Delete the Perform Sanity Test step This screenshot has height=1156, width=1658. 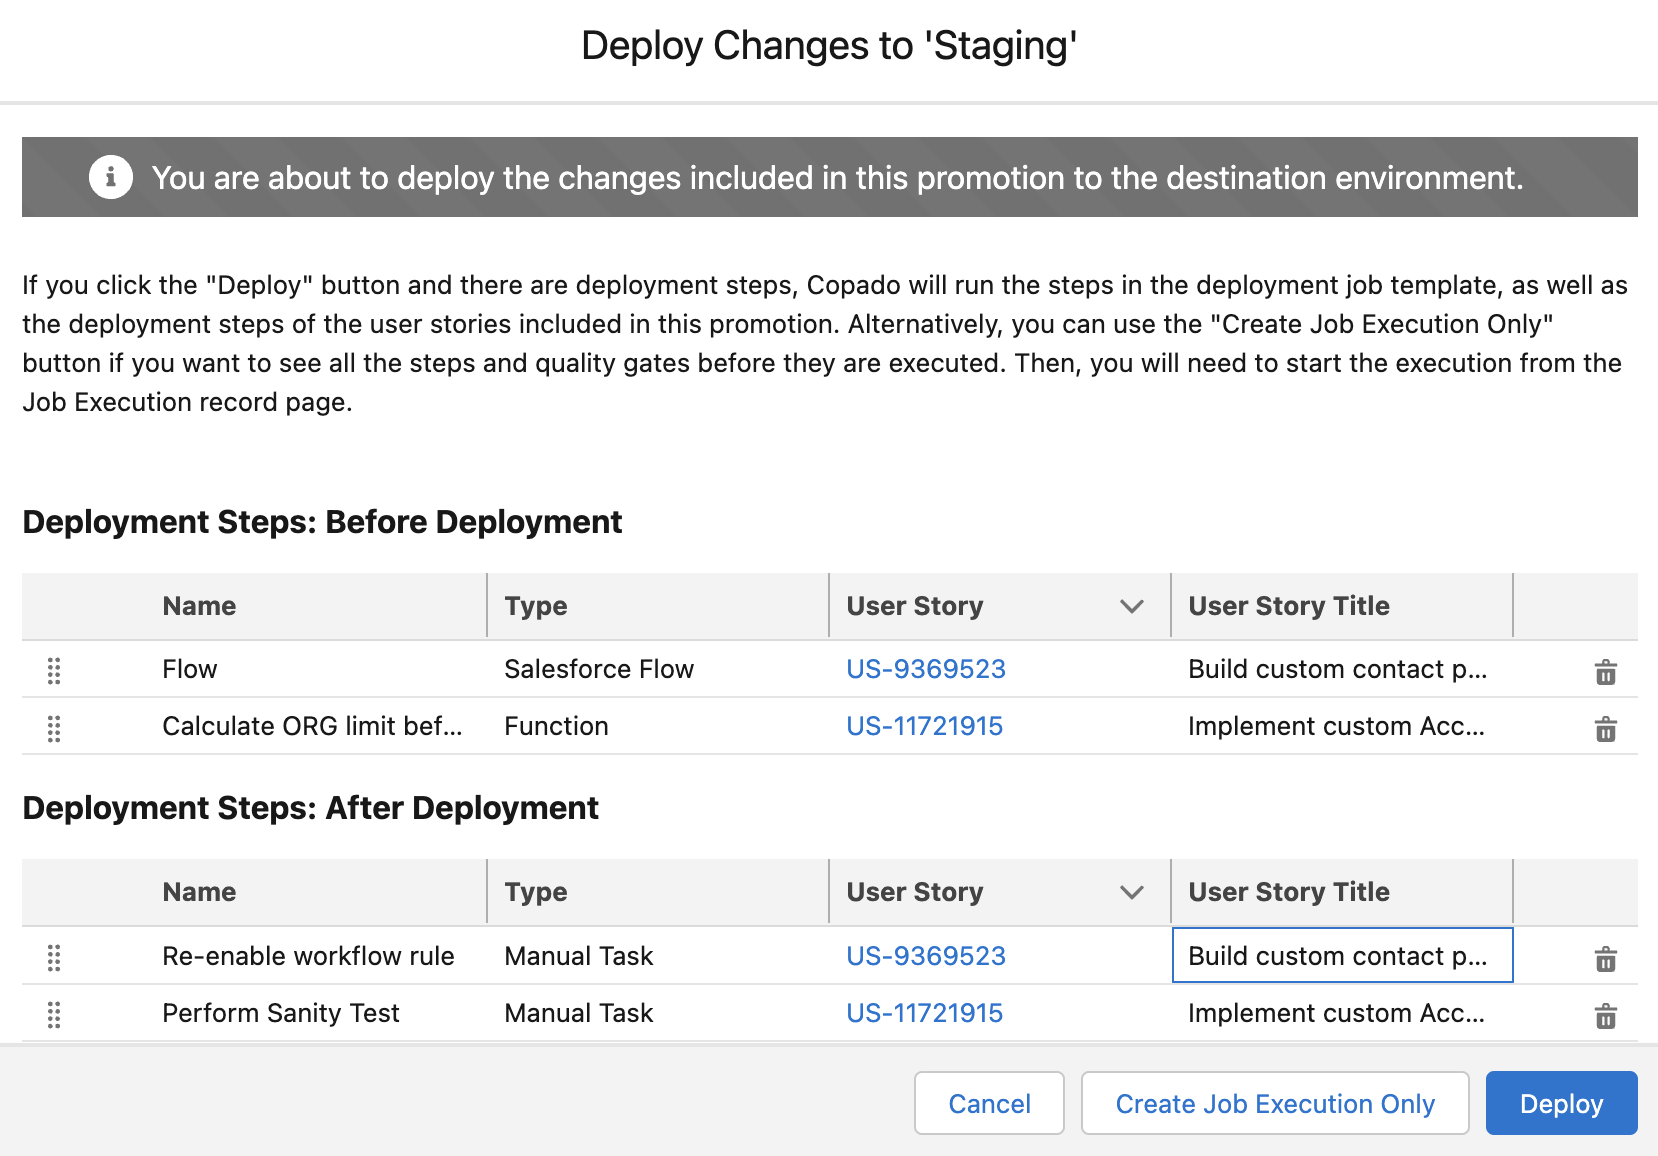coord(1605,1016)
